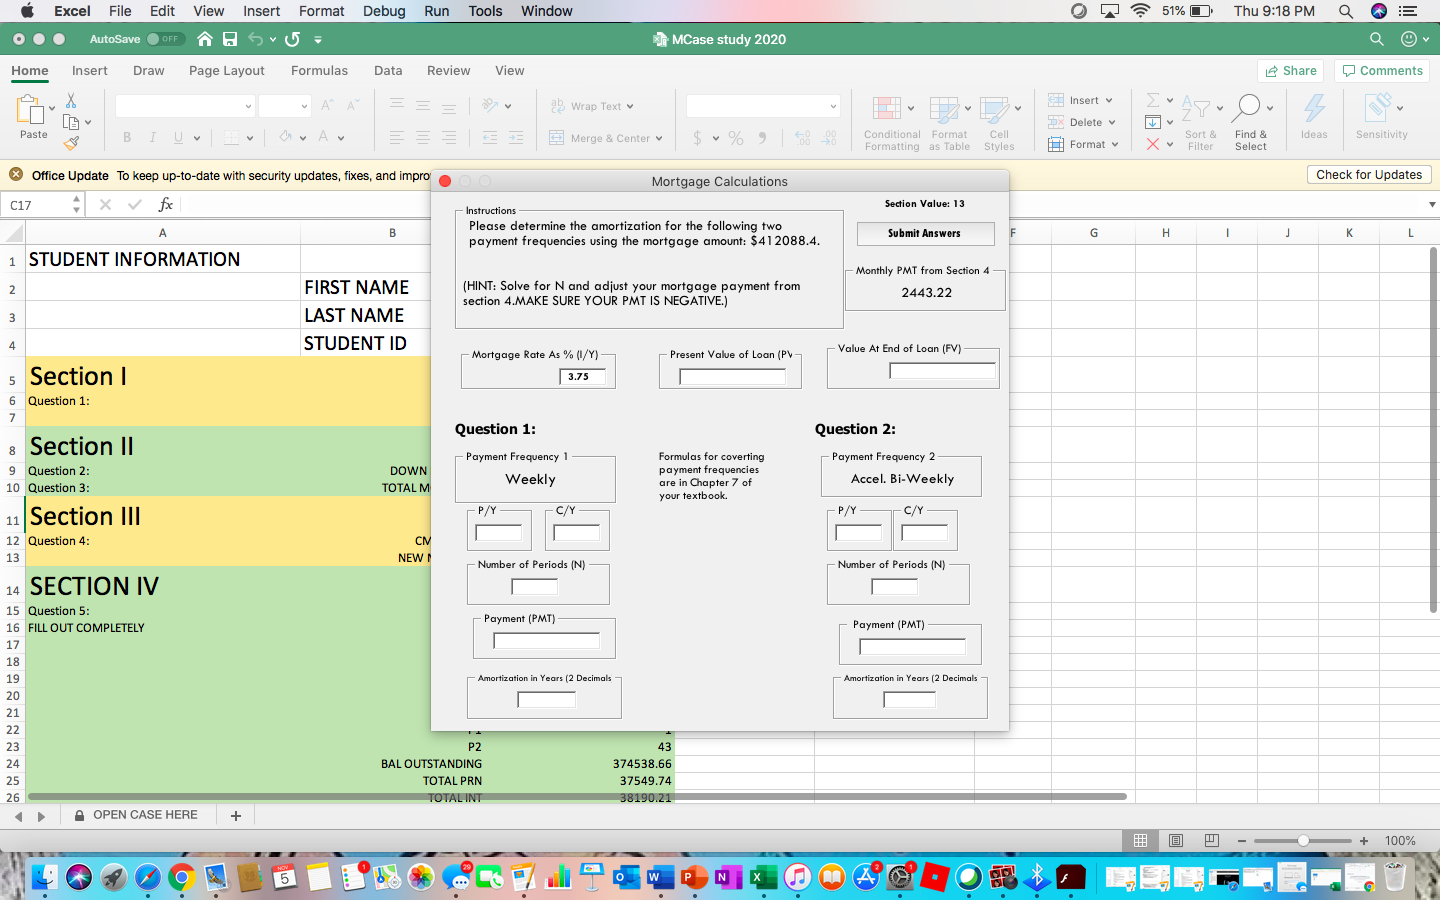Expand the Insert cells dropdown
Image resolution: width=1440 pixels, height=900 pixels.
tap(1109, 100)
